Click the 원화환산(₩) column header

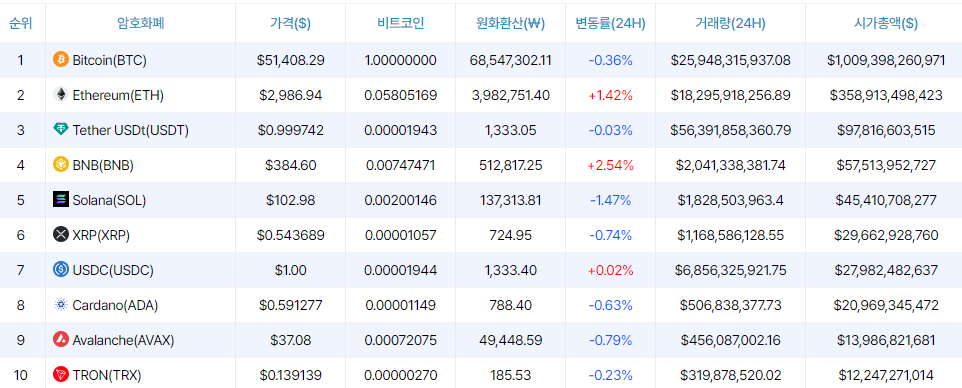click(x=510, y=23)
